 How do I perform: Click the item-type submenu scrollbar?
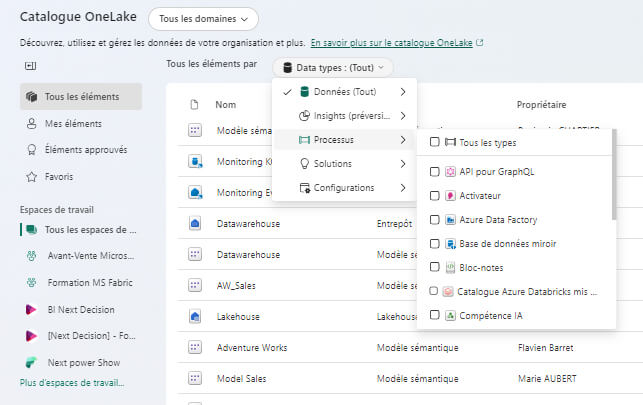(613, 175)
